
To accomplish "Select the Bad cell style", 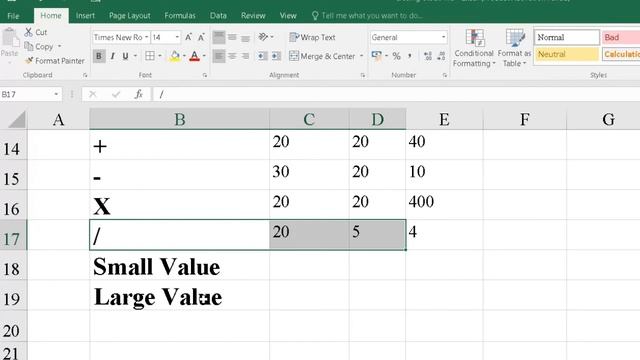I will click(x=620, y=37).
